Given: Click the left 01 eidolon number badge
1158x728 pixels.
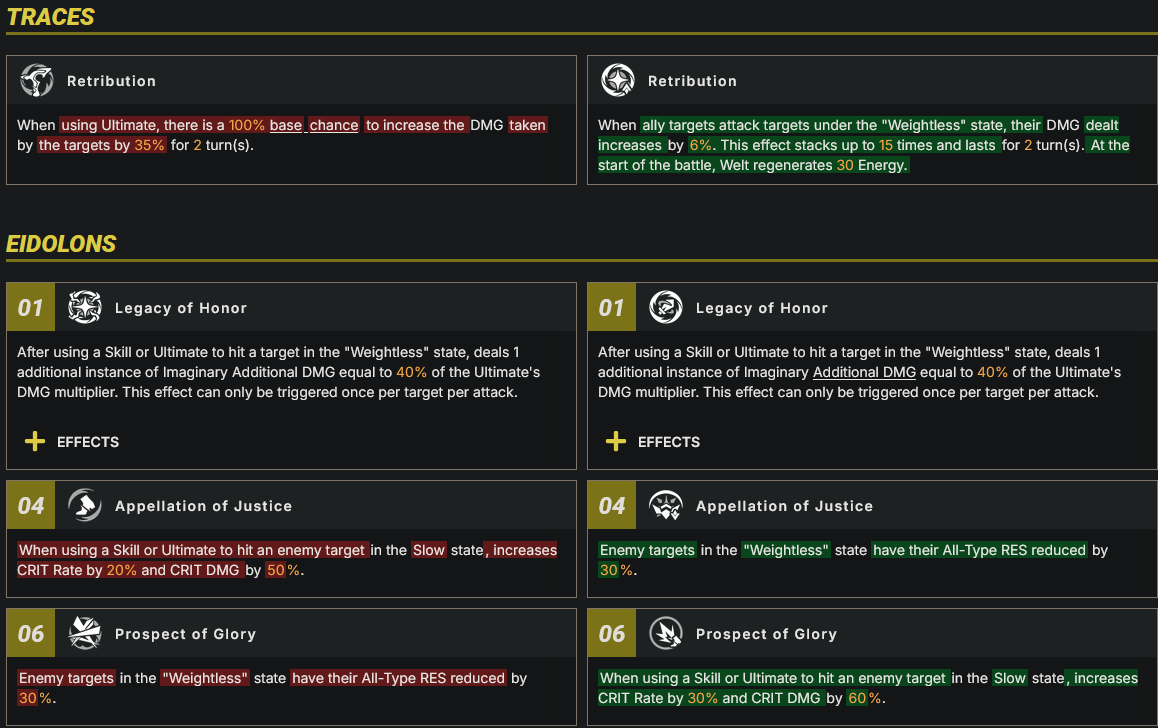Looking at the screenshot, I should (30, 307).
